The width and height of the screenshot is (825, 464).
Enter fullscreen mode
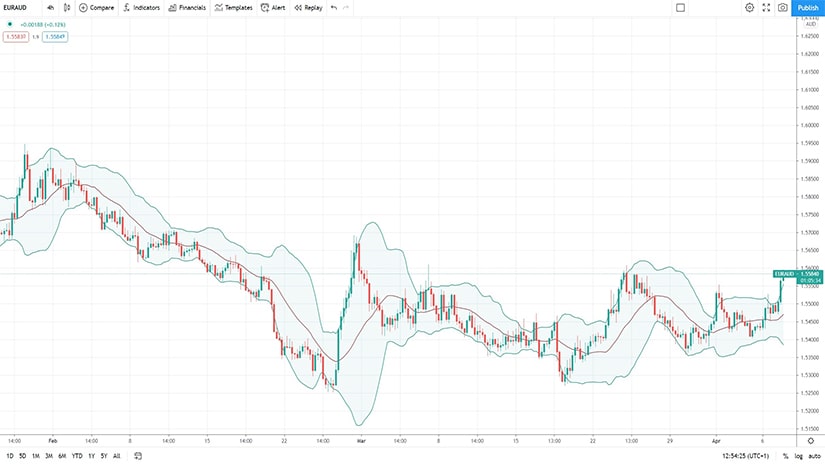coord(766,7)
